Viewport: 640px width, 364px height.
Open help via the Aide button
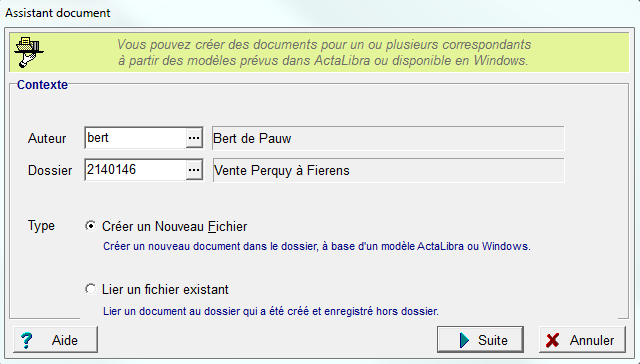pos(56,340)
